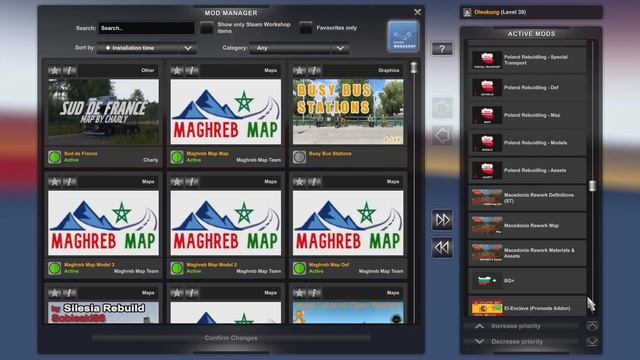Viewport: 640px width, 360px height.
Task: Open the Category dropdown
Action: [x=299, y=48]
